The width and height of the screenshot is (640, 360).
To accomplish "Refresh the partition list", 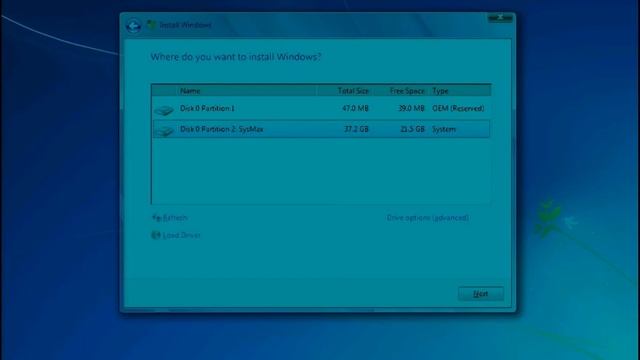I will click(175, 218).
